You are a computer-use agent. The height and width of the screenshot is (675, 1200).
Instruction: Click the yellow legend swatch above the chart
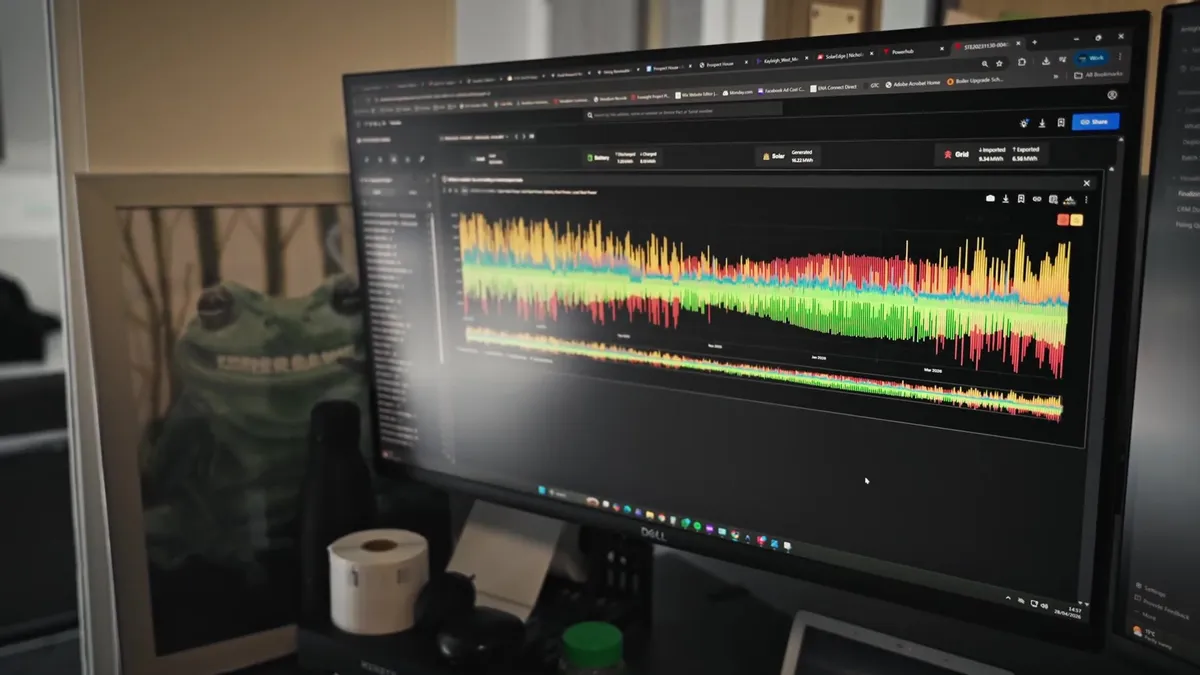pyautogui.click(x=1076, y=219)
